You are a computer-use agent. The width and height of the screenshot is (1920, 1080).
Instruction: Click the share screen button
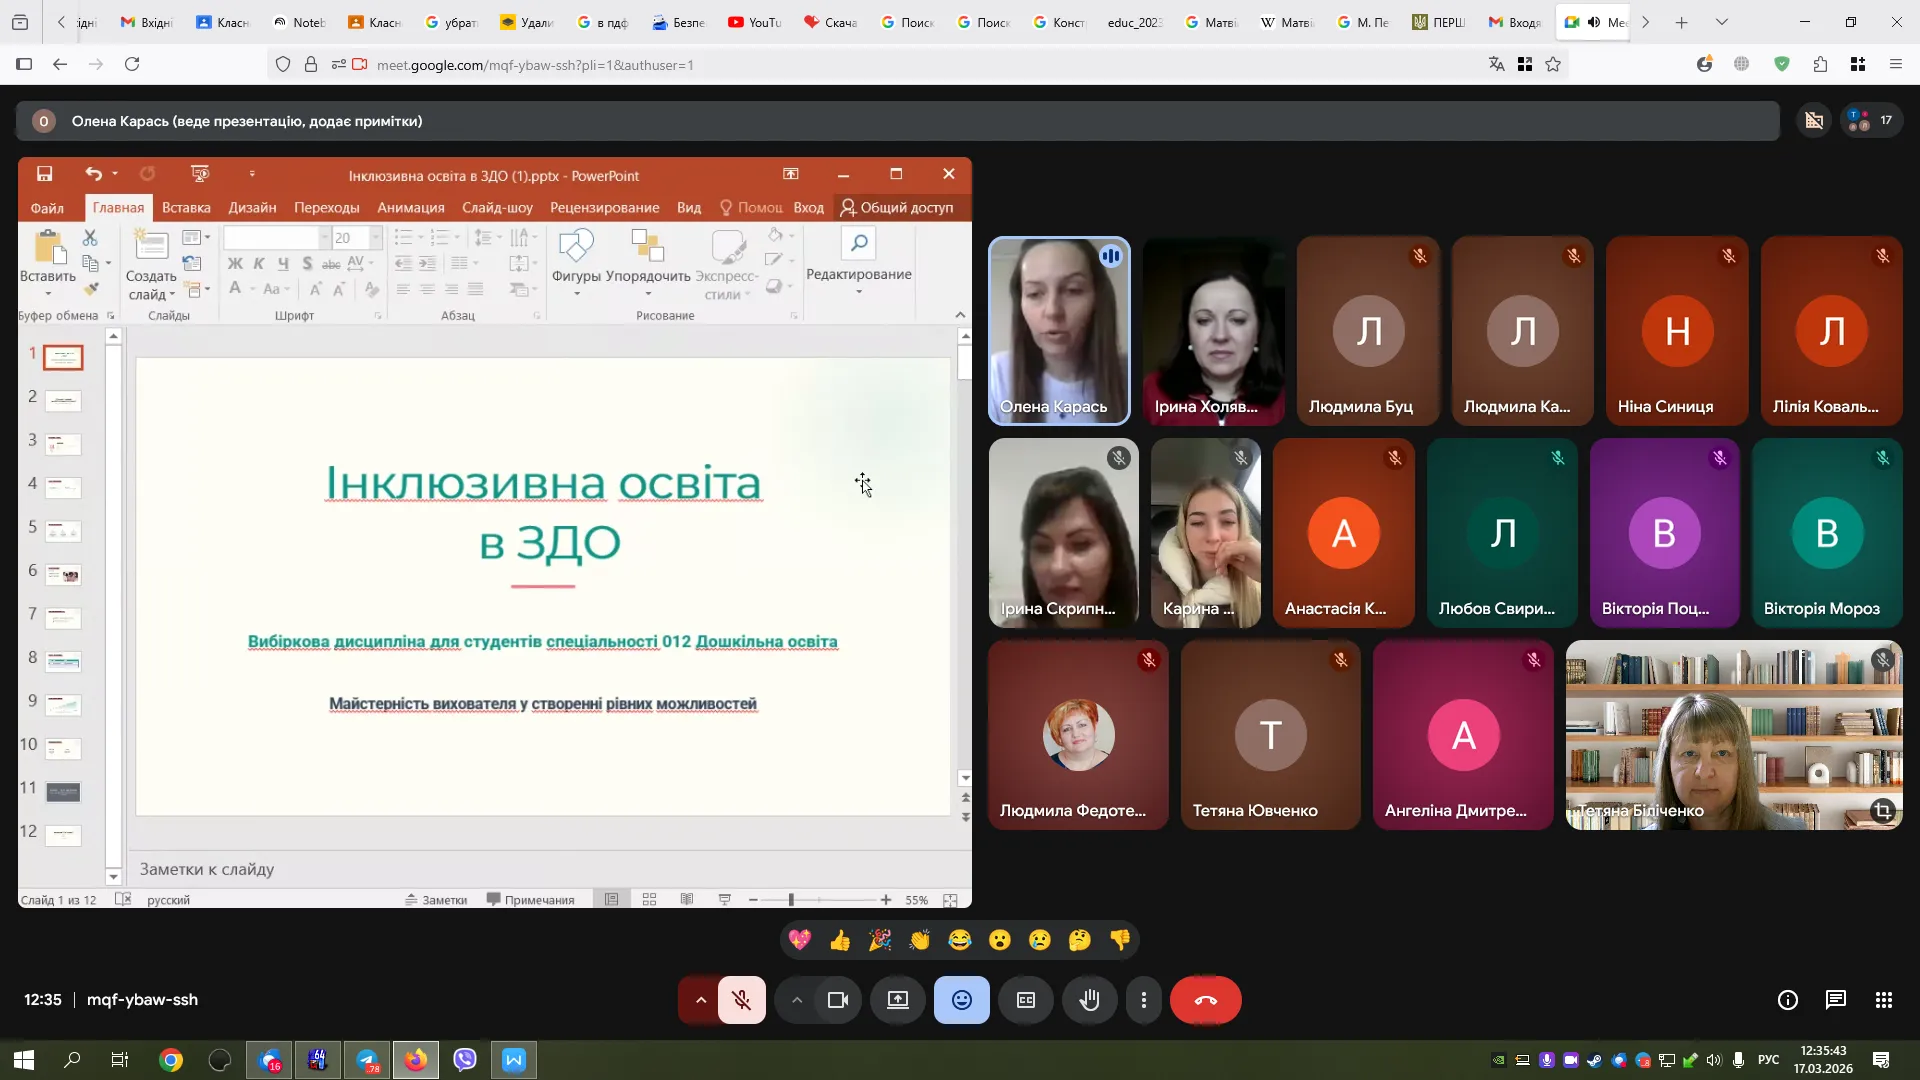[x=897, y=1000]
